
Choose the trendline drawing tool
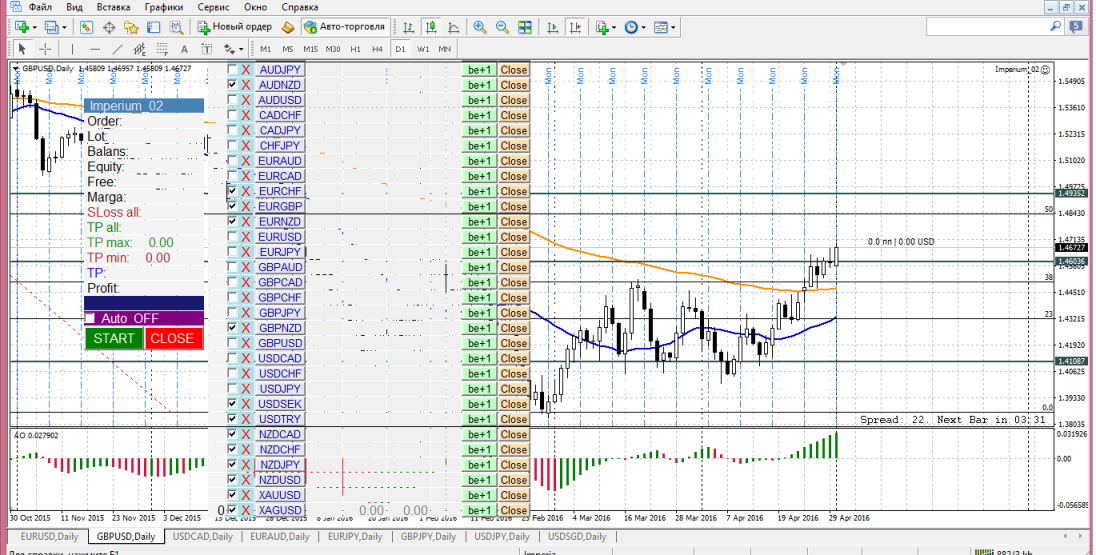[117, 49]
